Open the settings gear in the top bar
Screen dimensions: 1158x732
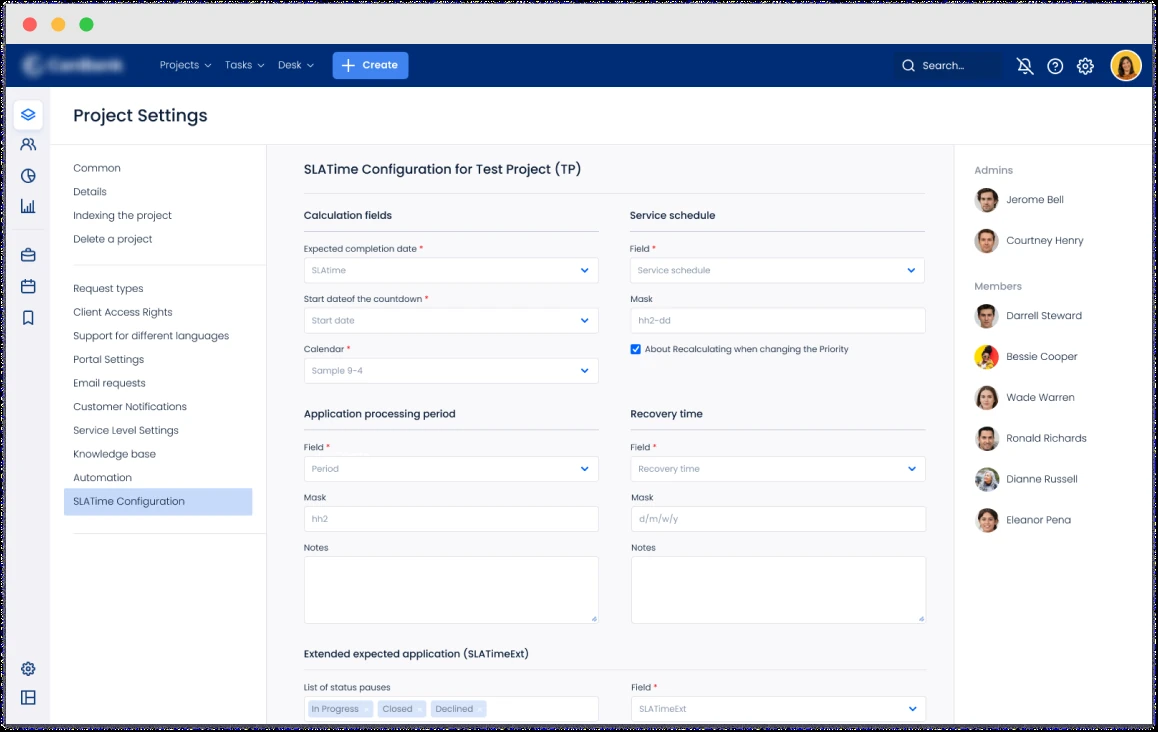point(1085,66)
